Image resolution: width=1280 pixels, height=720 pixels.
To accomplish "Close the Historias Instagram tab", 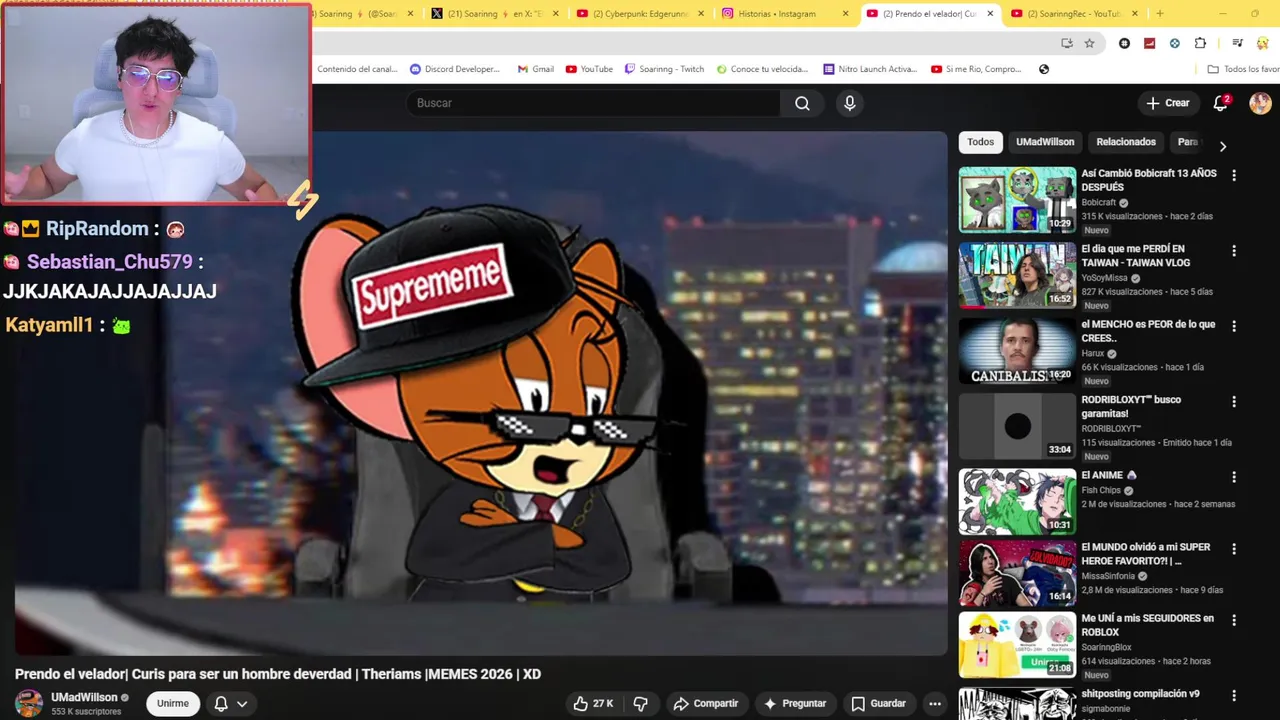I will (x=845, y=14).
